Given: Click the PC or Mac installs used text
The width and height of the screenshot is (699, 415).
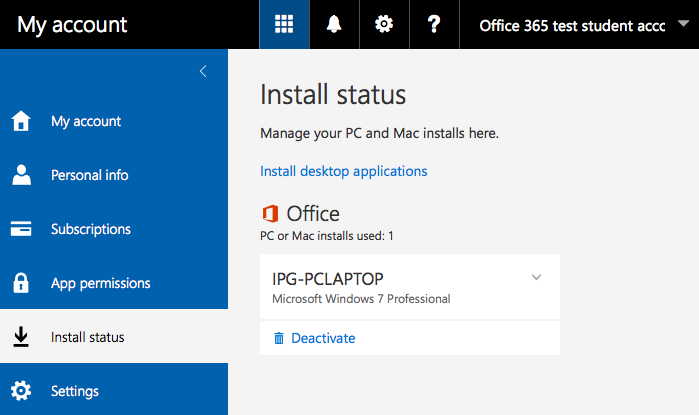Looking at the screenshot, I should pyautogui.click(x=327, y=236).
